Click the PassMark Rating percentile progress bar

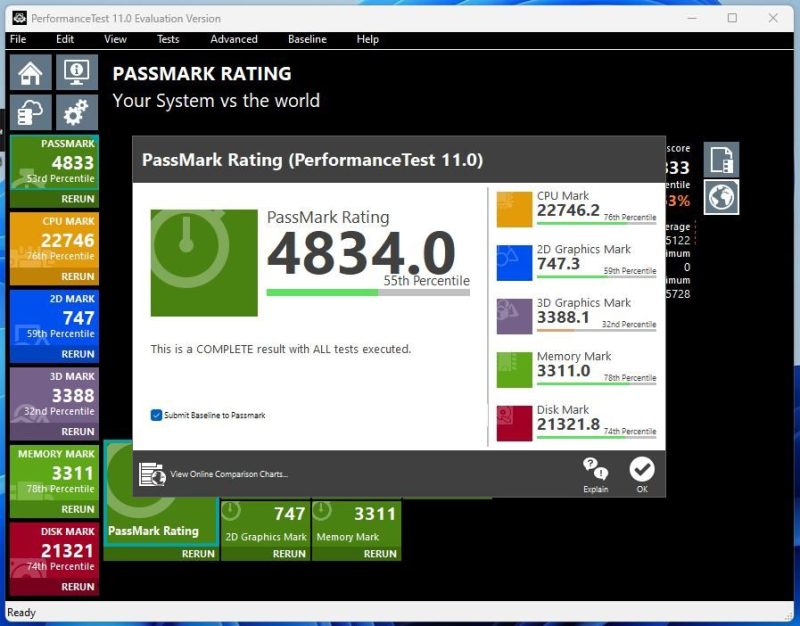367,292
